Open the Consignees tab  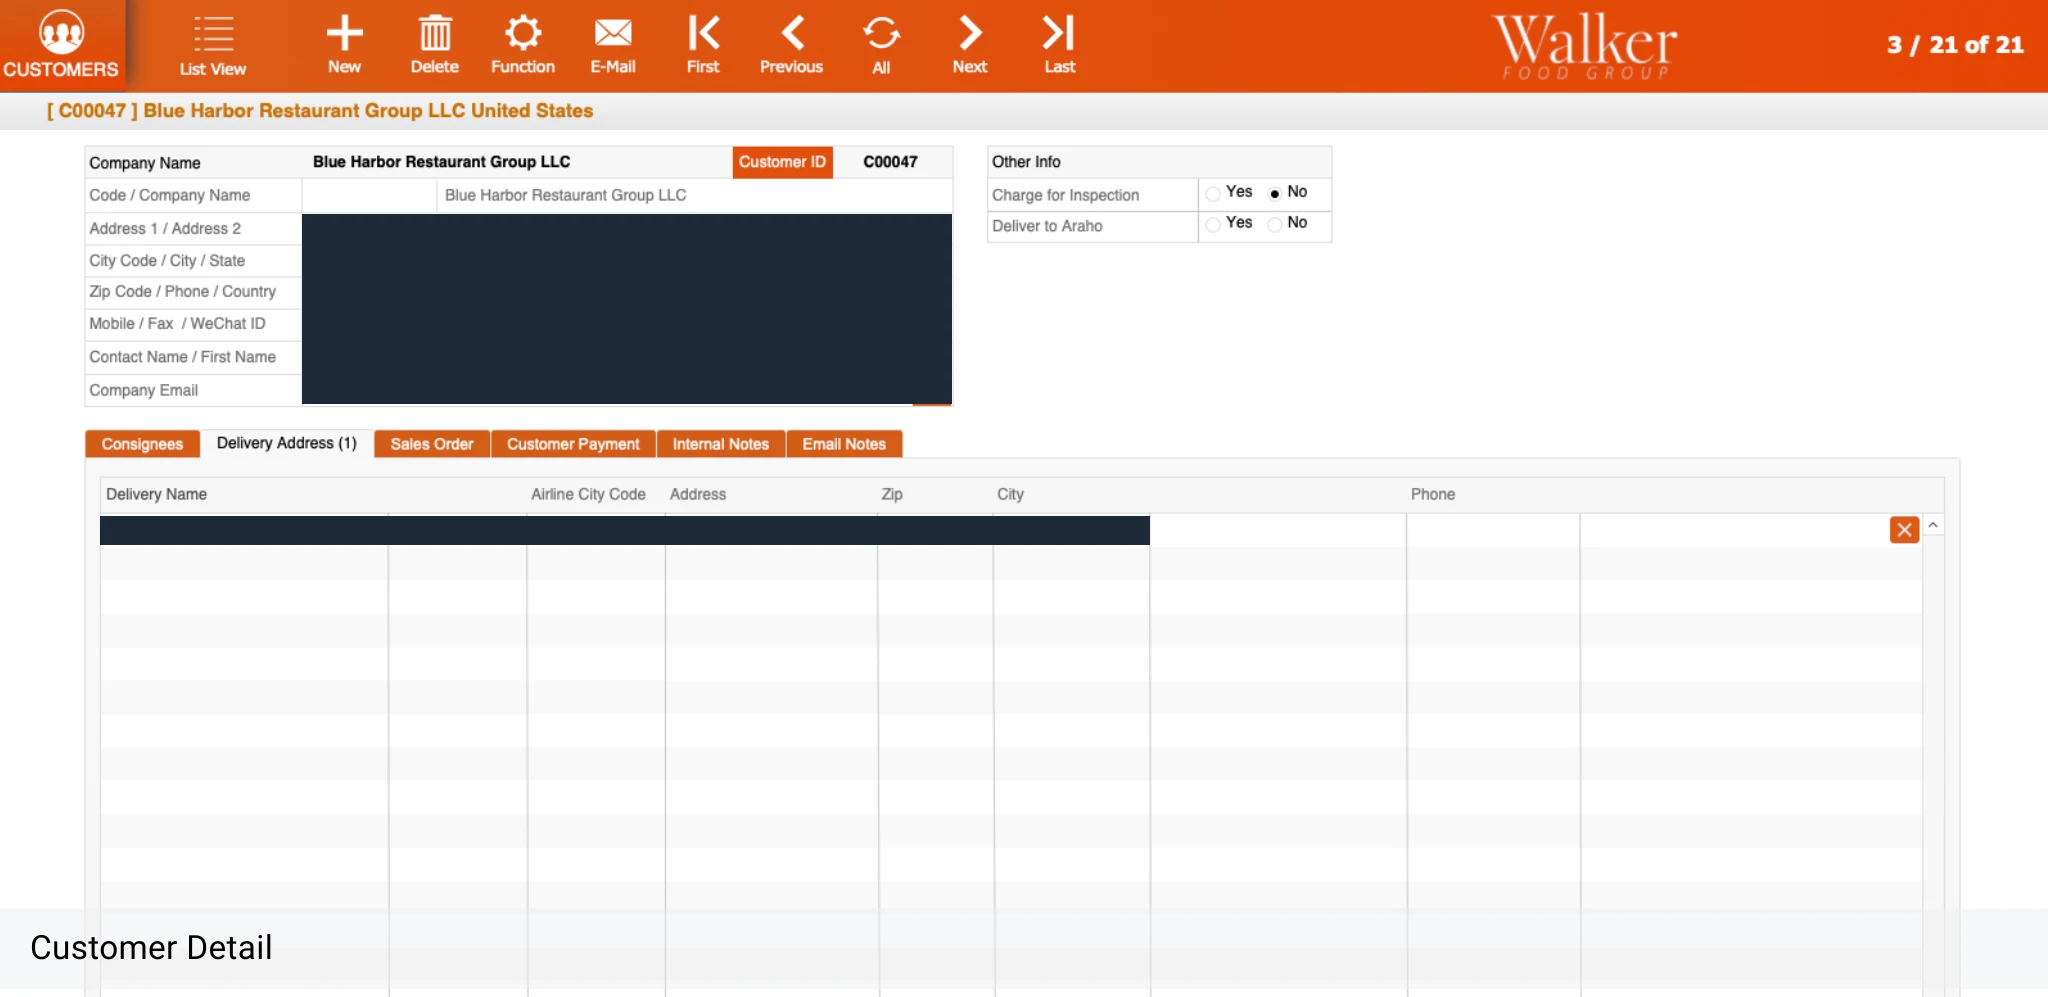142,444
